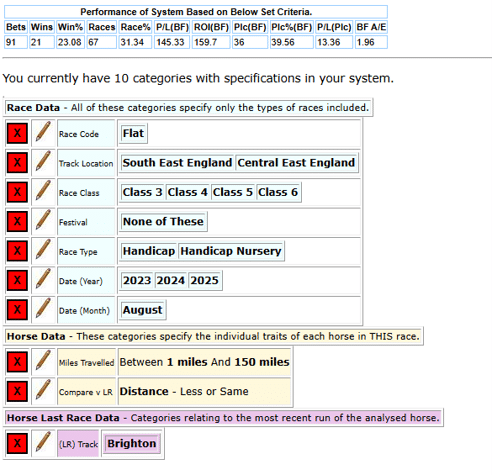This screenshot has height=475, width=492.
Task: Remove the Compare v LR category red X
Action: [x=17, y=391]
